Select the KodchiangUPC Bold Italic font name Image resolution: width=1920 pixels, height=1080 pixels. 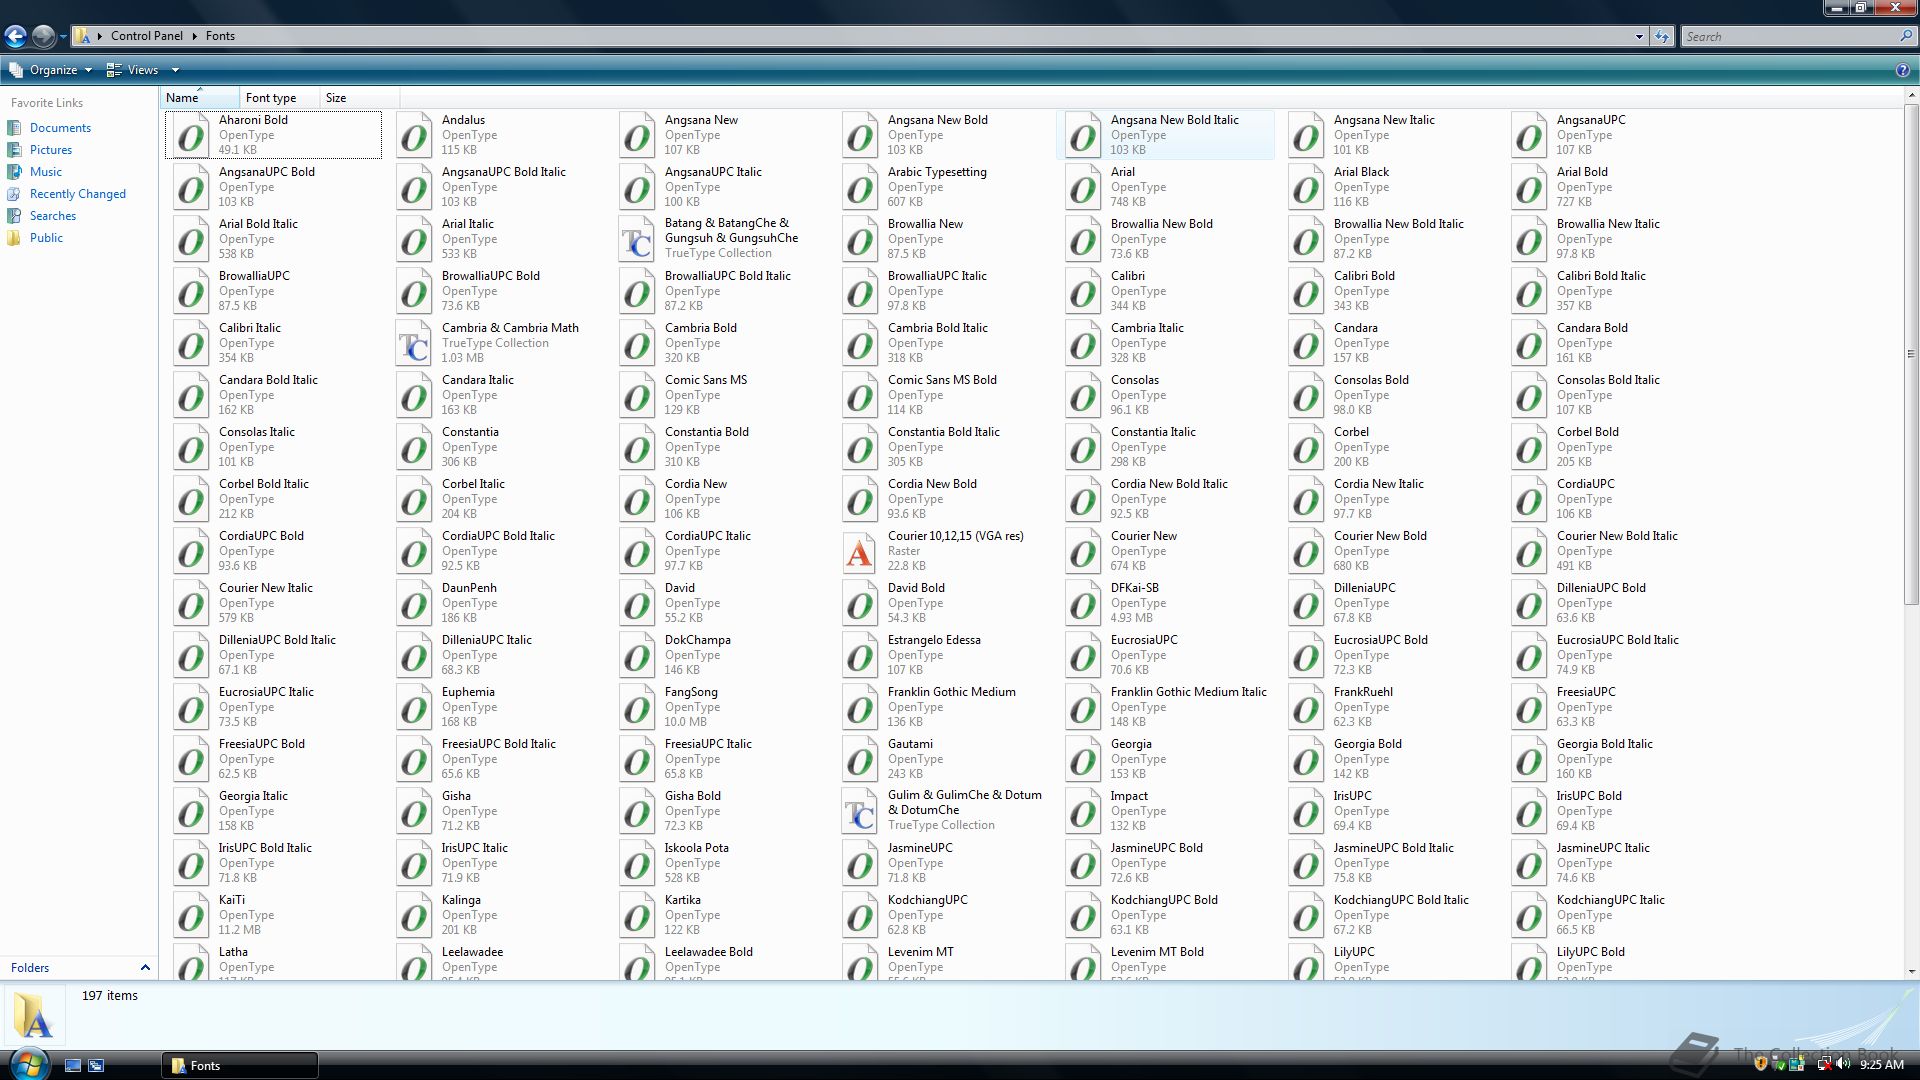(x=1401, y=900)
